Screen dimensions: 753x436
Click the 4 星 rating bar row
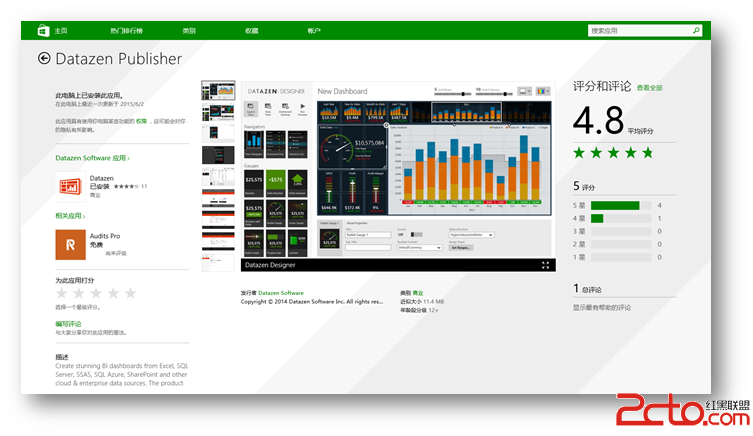pos(618,218)
